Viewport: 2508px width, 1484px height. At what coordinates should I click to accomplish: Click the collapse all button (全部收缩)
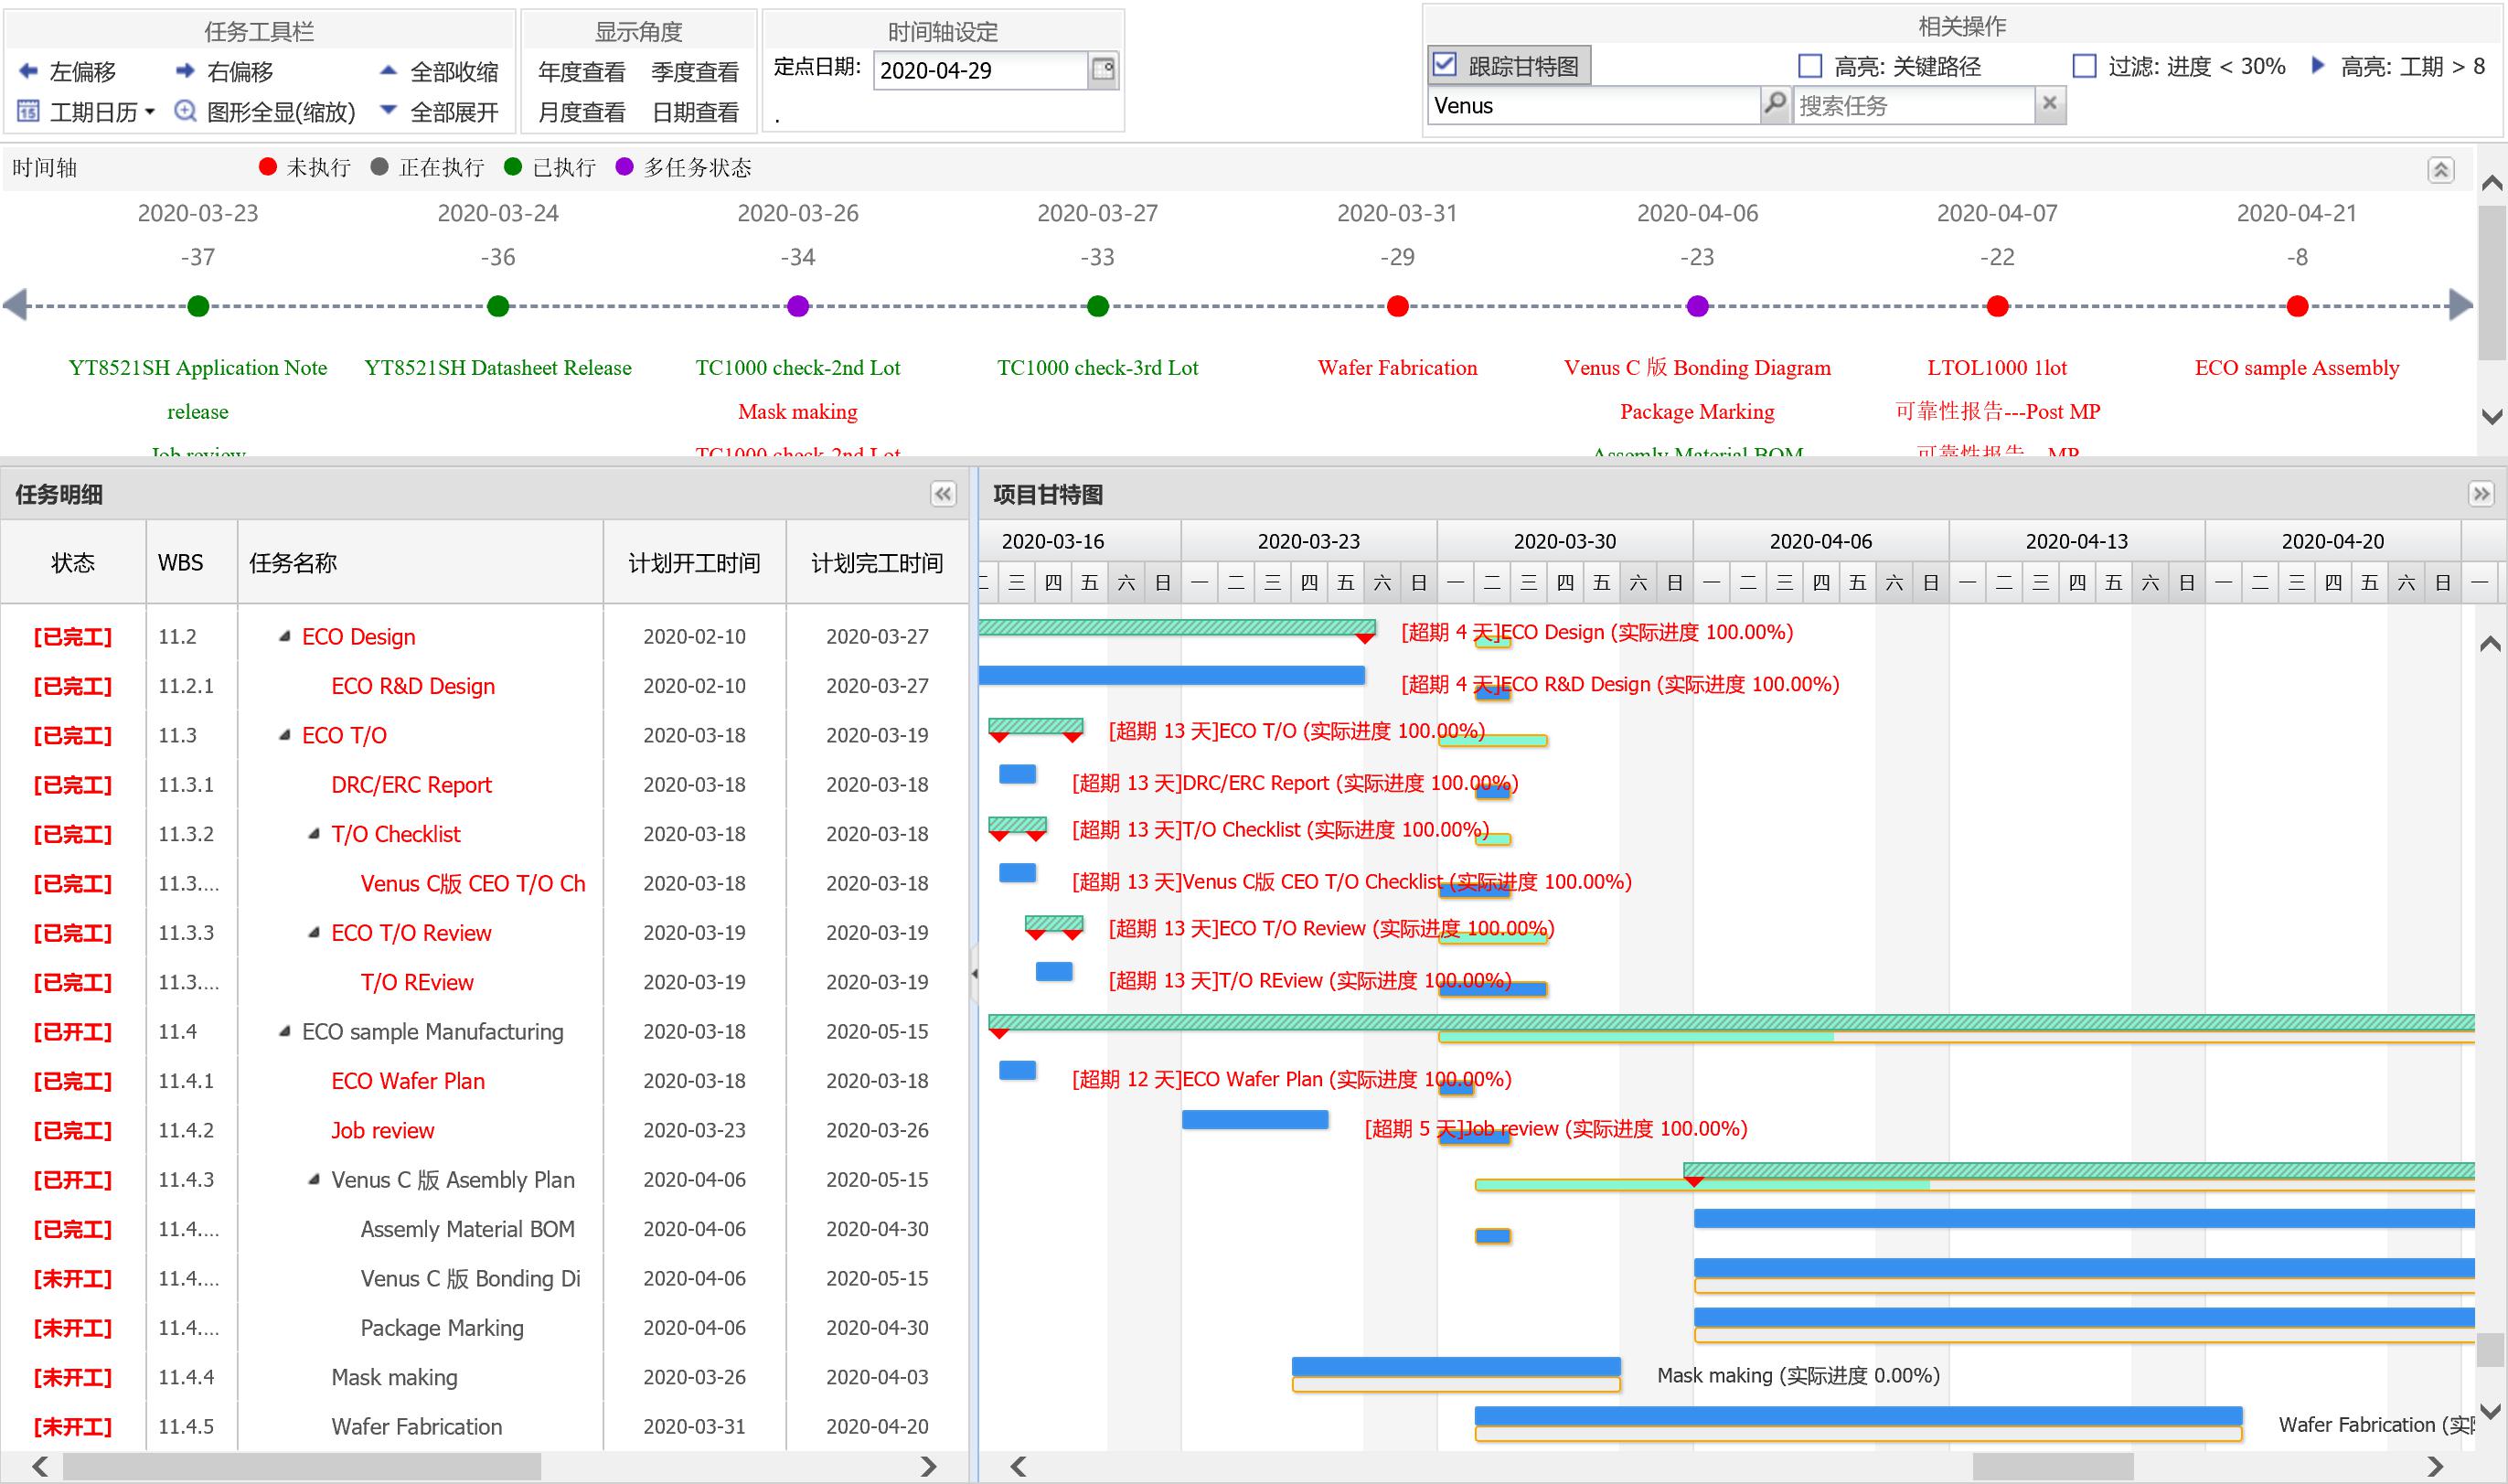pos(453,72)
